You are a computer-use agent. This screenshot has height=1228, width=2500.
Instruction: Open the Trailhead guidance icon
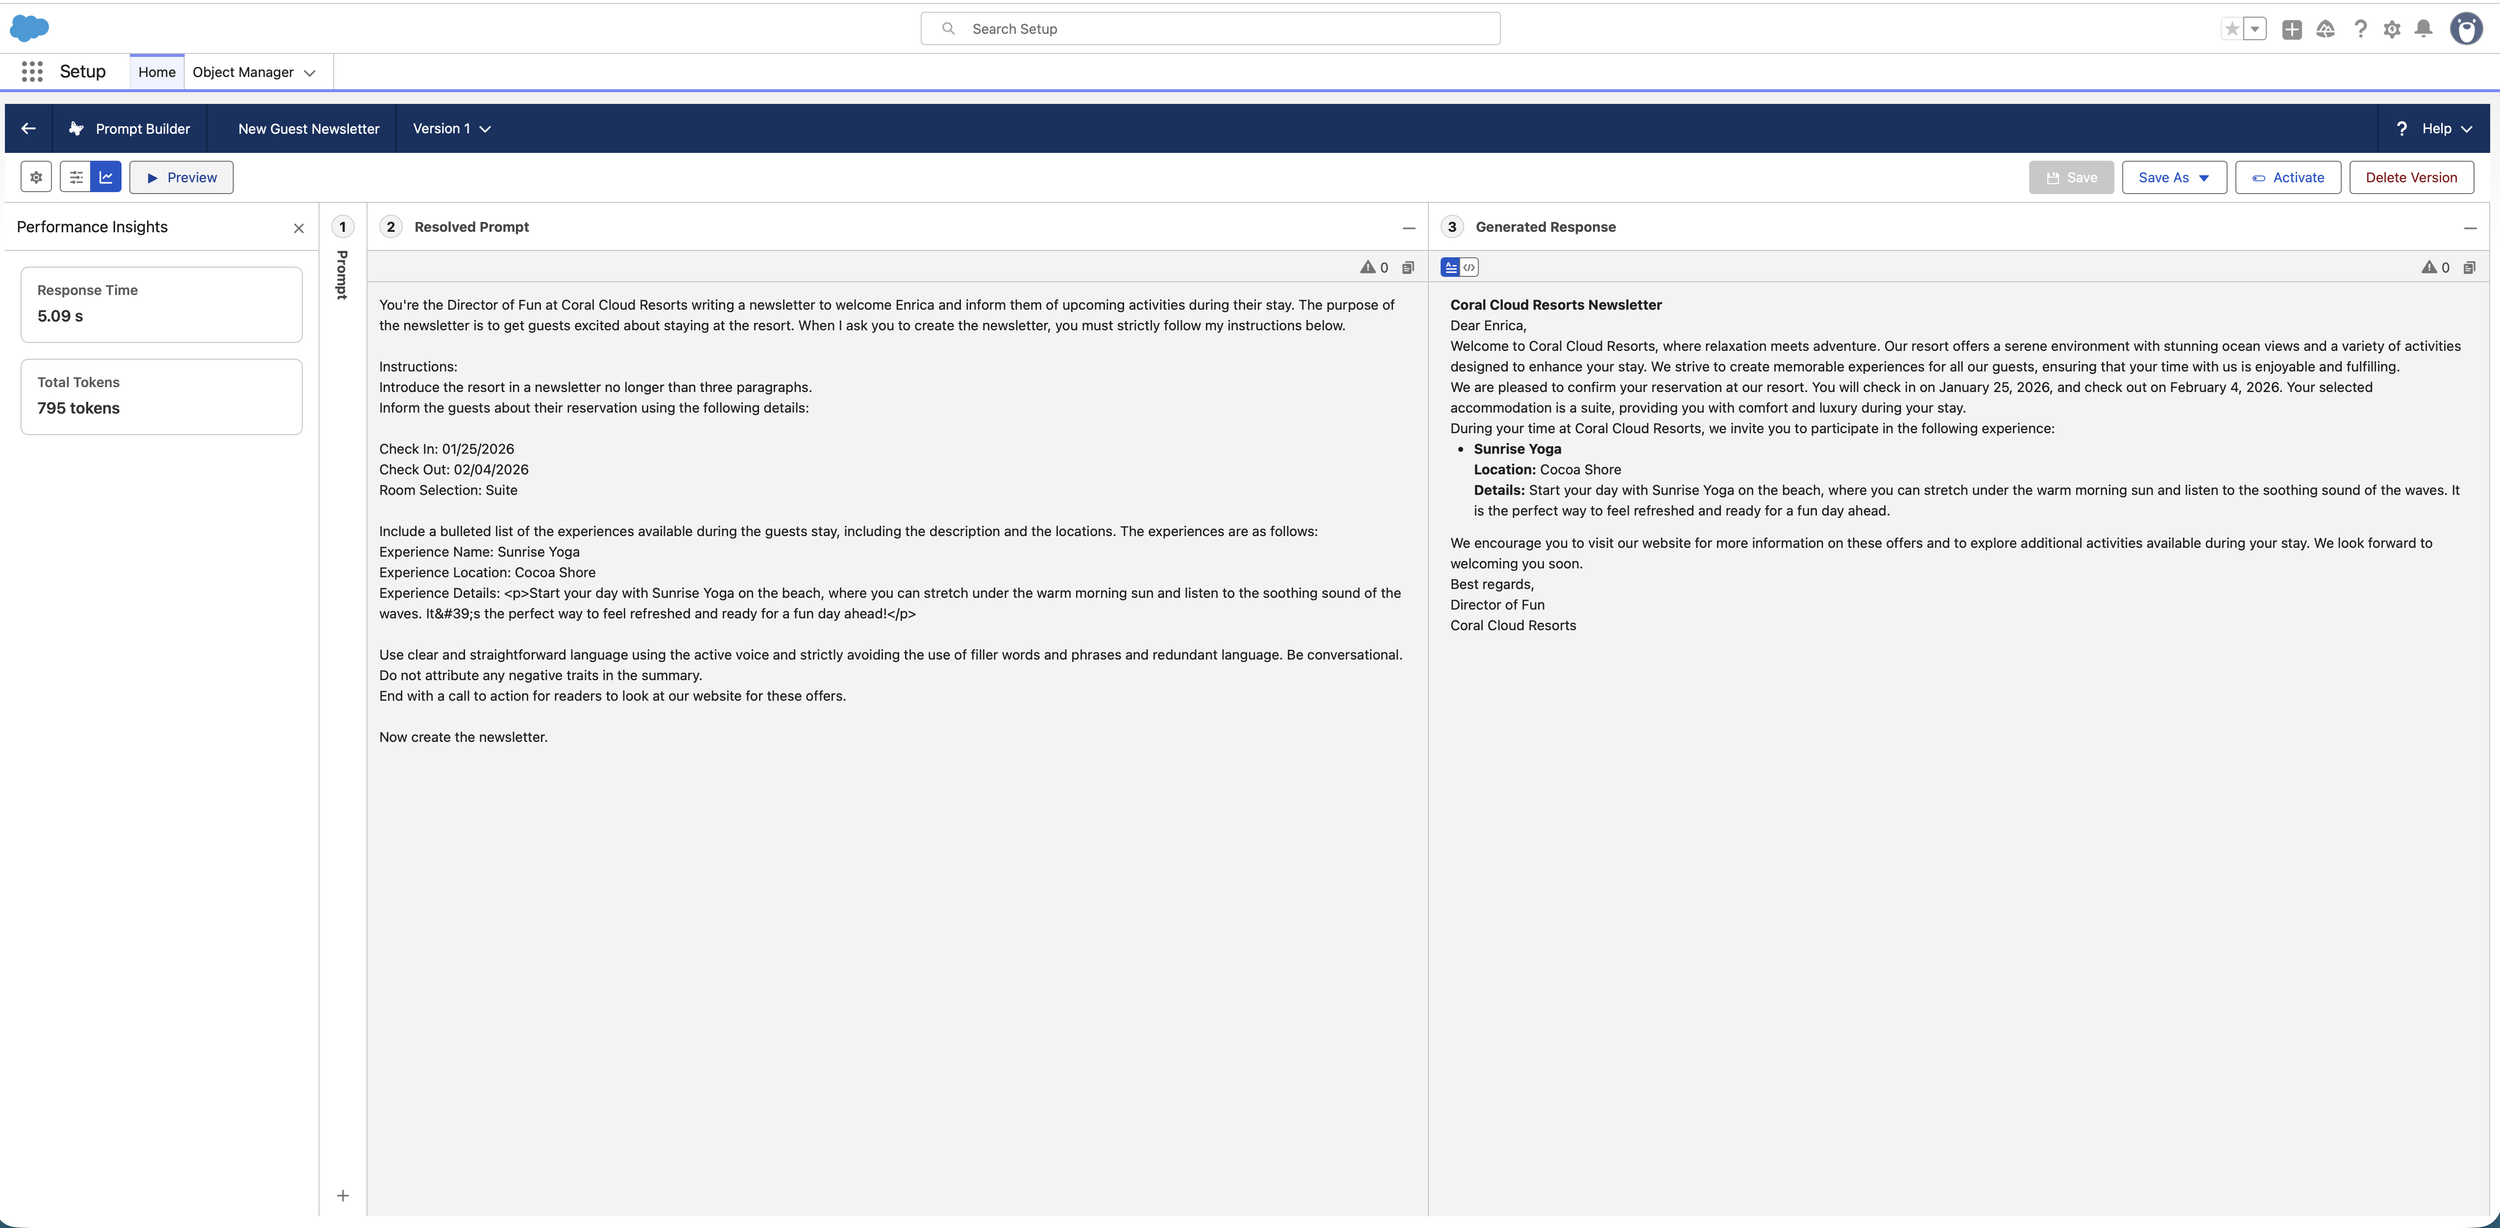pyautogui.click(x=2325, y=29)
